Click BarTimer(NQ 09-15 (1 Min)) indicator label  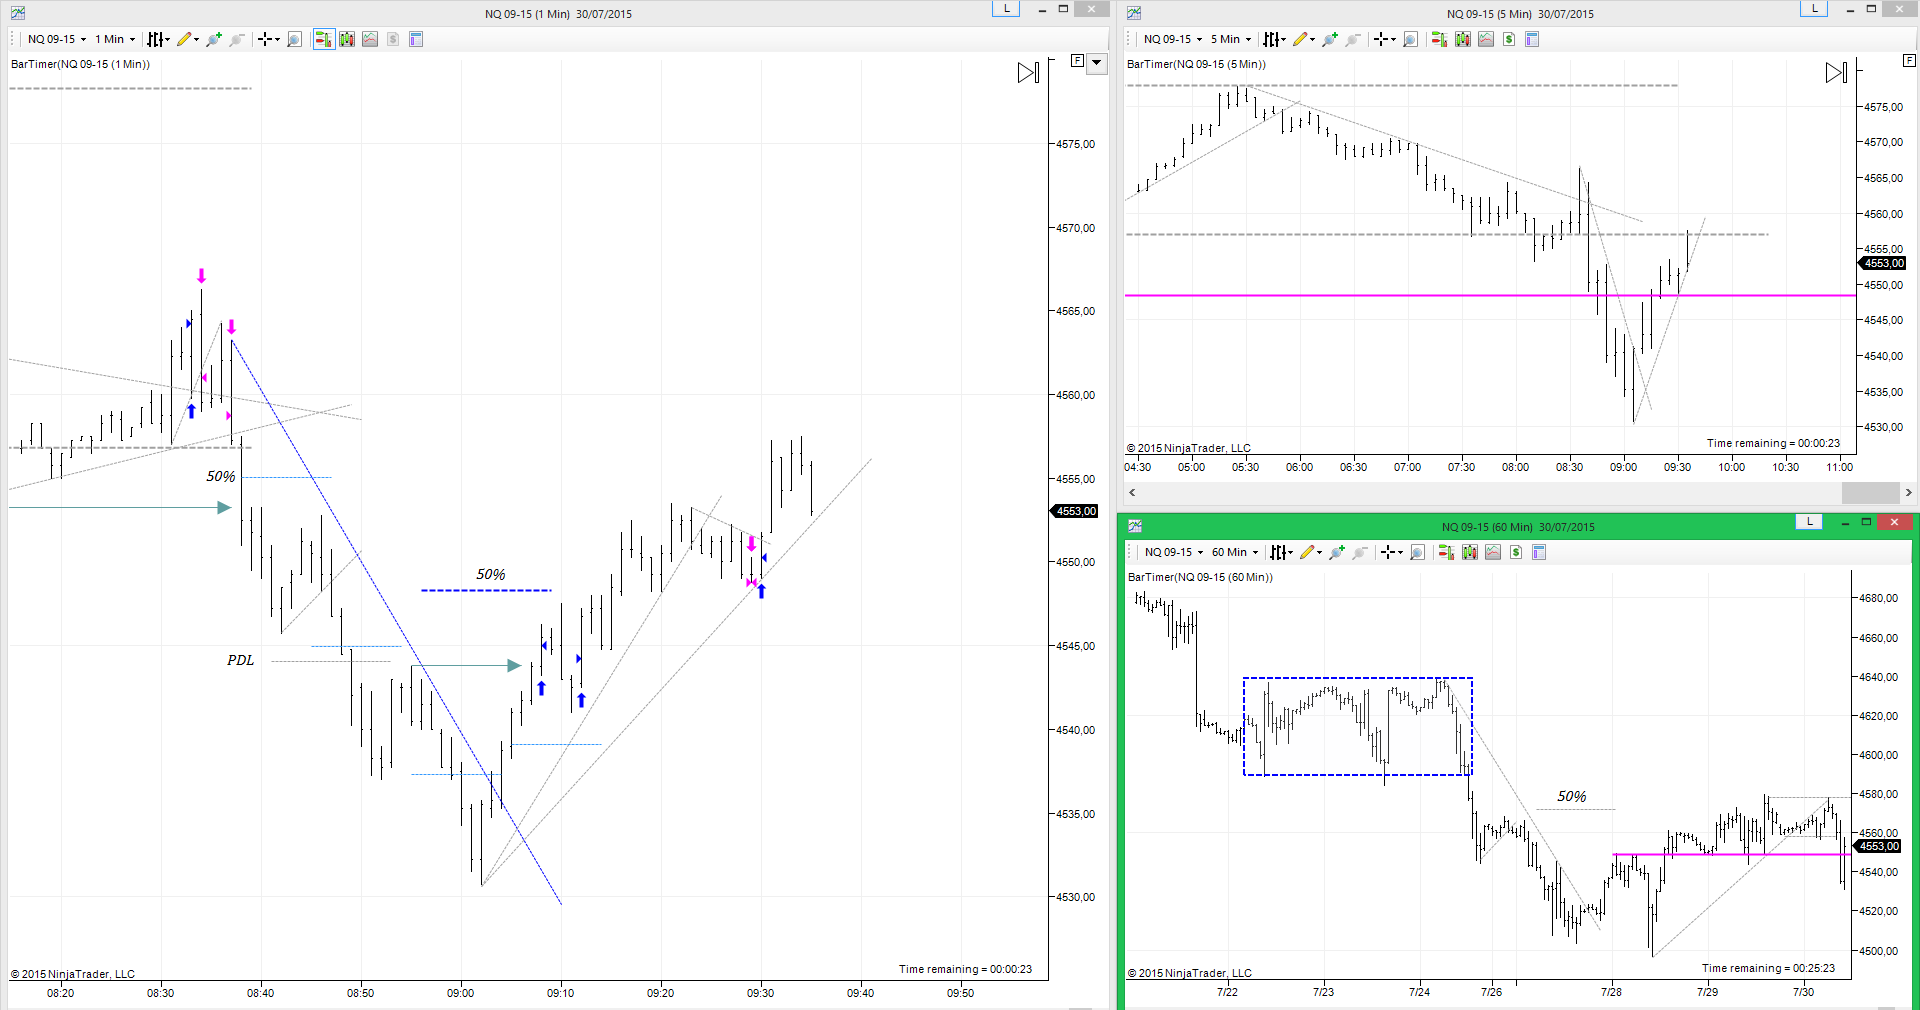(x=80, y=64)
